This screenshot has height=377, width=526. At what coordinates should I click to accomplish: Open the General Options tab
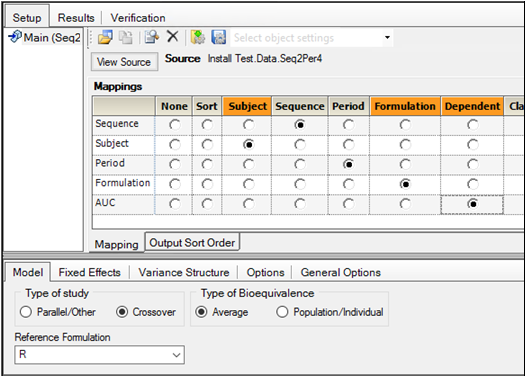point(340,272)
